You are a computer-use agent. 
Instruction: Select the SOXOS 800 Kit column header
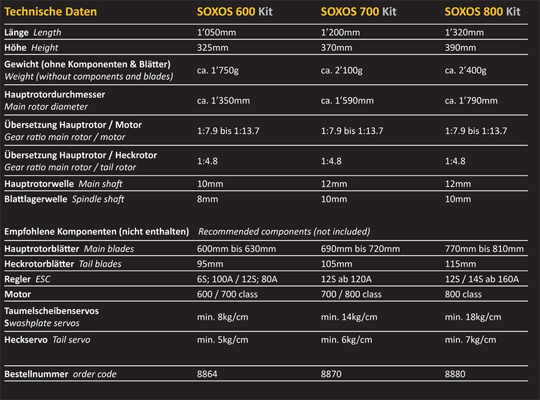click(482, 12)
